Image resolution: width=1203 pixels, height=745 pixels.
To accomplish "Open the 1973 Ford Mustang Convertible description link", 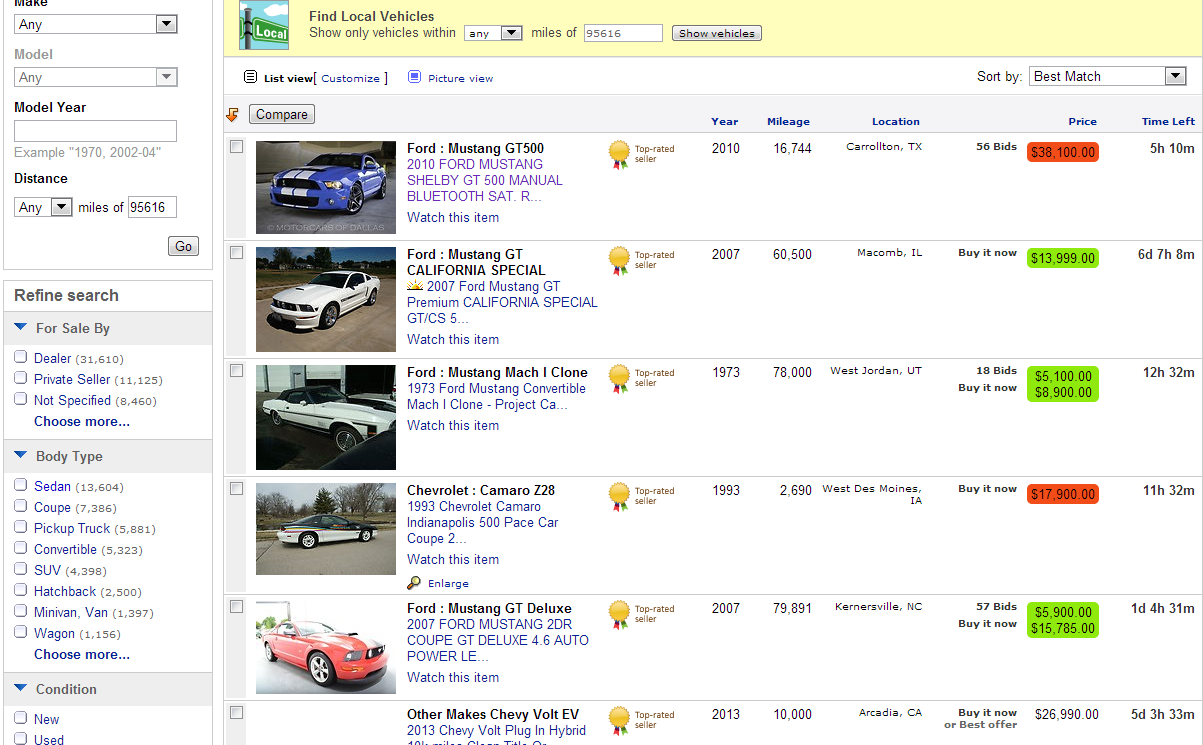I will [x=496, y=396].
